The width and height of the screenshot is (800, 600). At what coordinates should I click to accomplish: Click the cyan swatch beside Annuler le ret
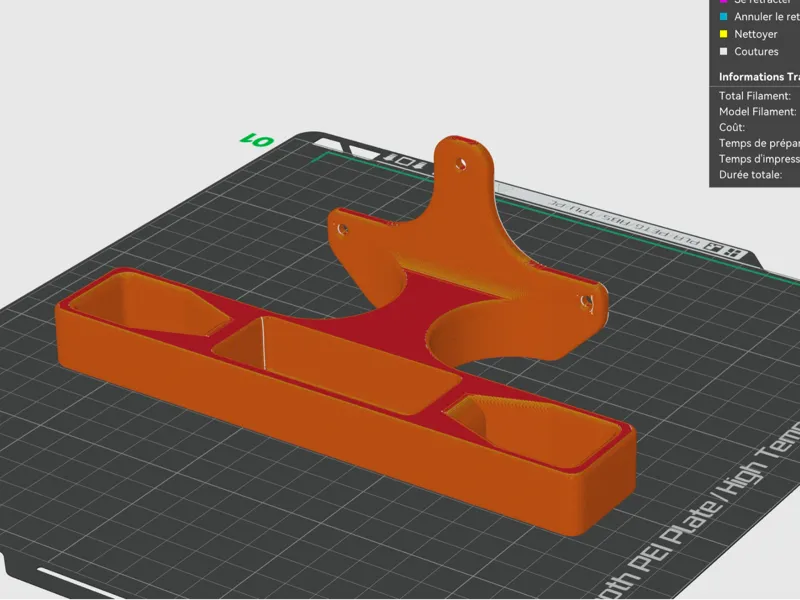point(723,17)
